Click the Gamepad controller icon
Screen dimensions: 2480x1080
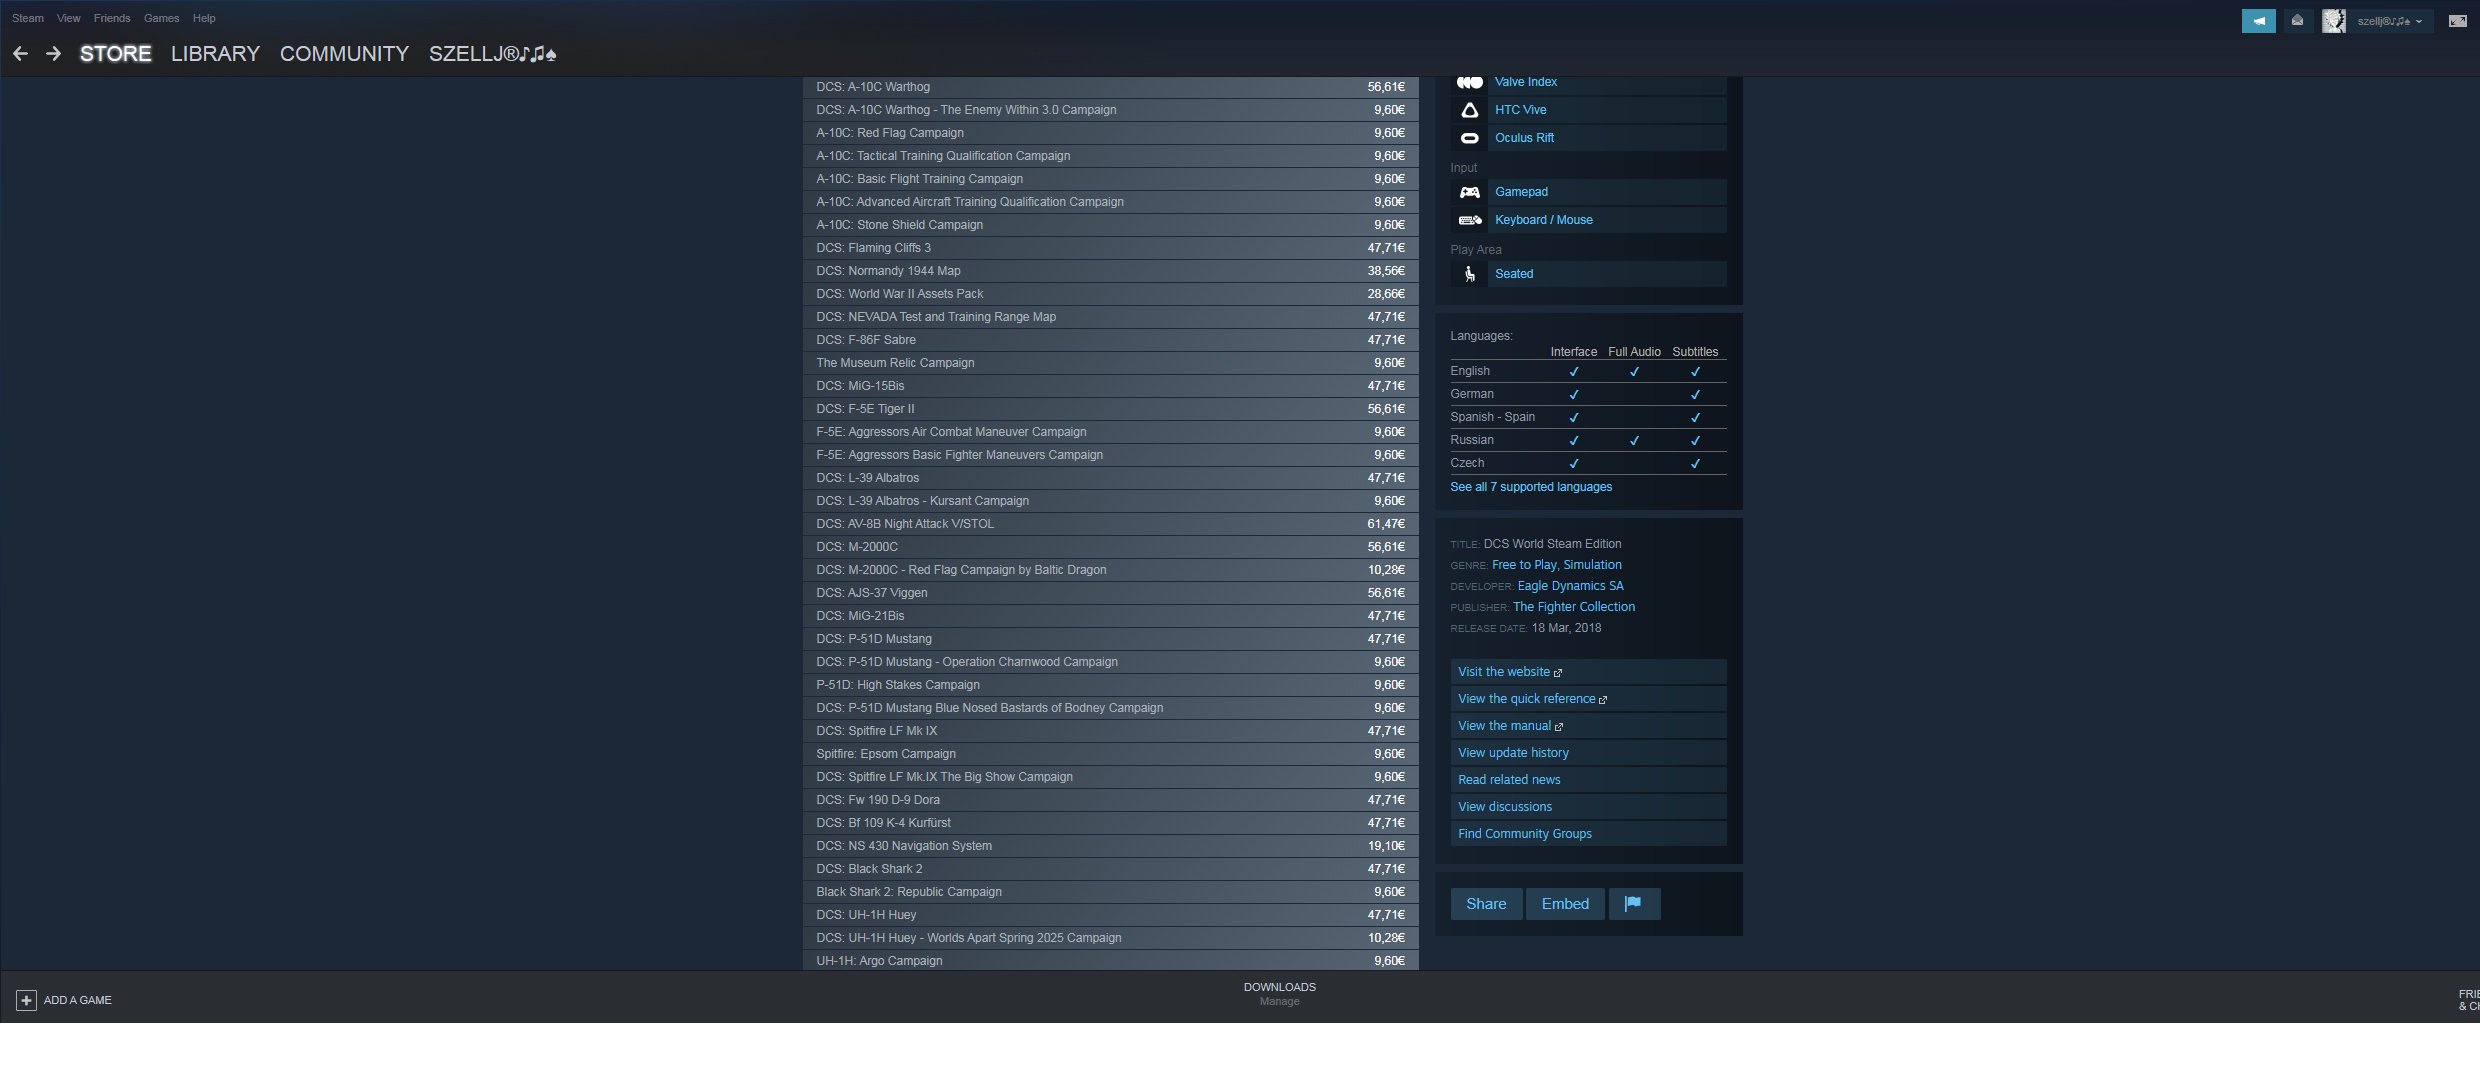pyautogui.click(x=1469, y=192)
